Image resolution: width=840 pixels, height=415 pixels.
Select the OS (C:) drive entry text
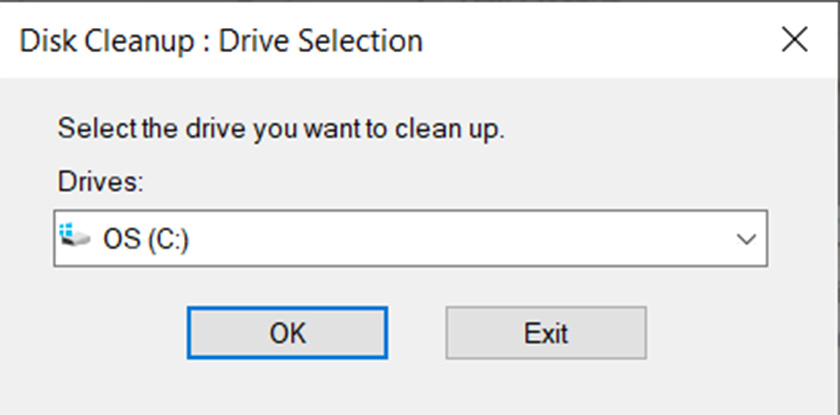146,240
